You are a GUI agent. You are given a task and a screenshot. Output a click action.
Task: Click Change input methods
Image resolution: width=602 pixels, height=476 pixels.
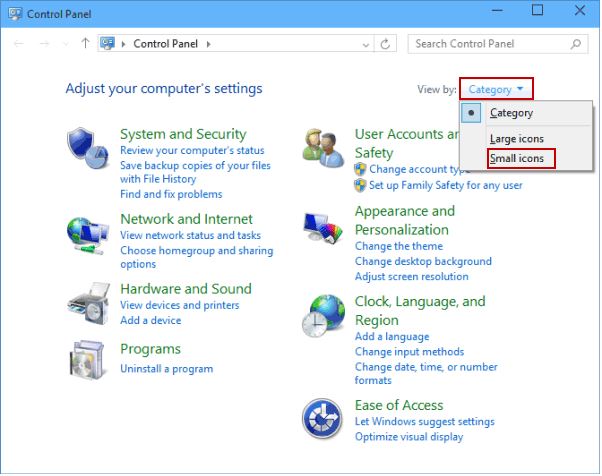[x=409, y=352]
